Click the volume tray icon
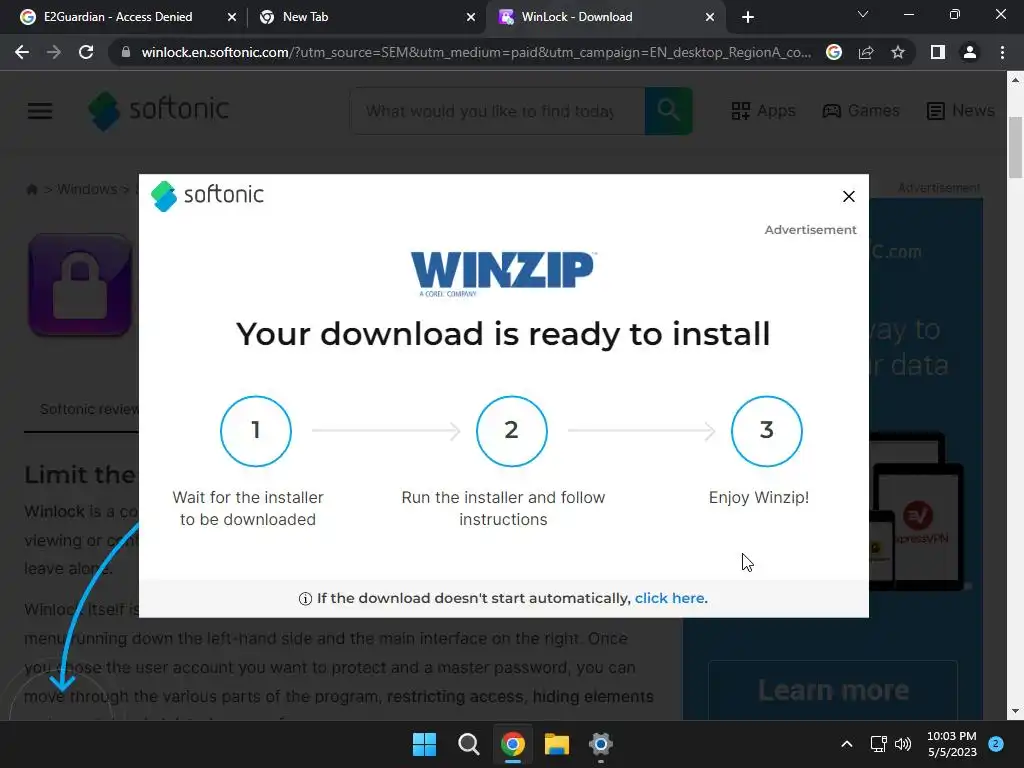Viewport: 1024px width, 768px height. click(903, 744)
